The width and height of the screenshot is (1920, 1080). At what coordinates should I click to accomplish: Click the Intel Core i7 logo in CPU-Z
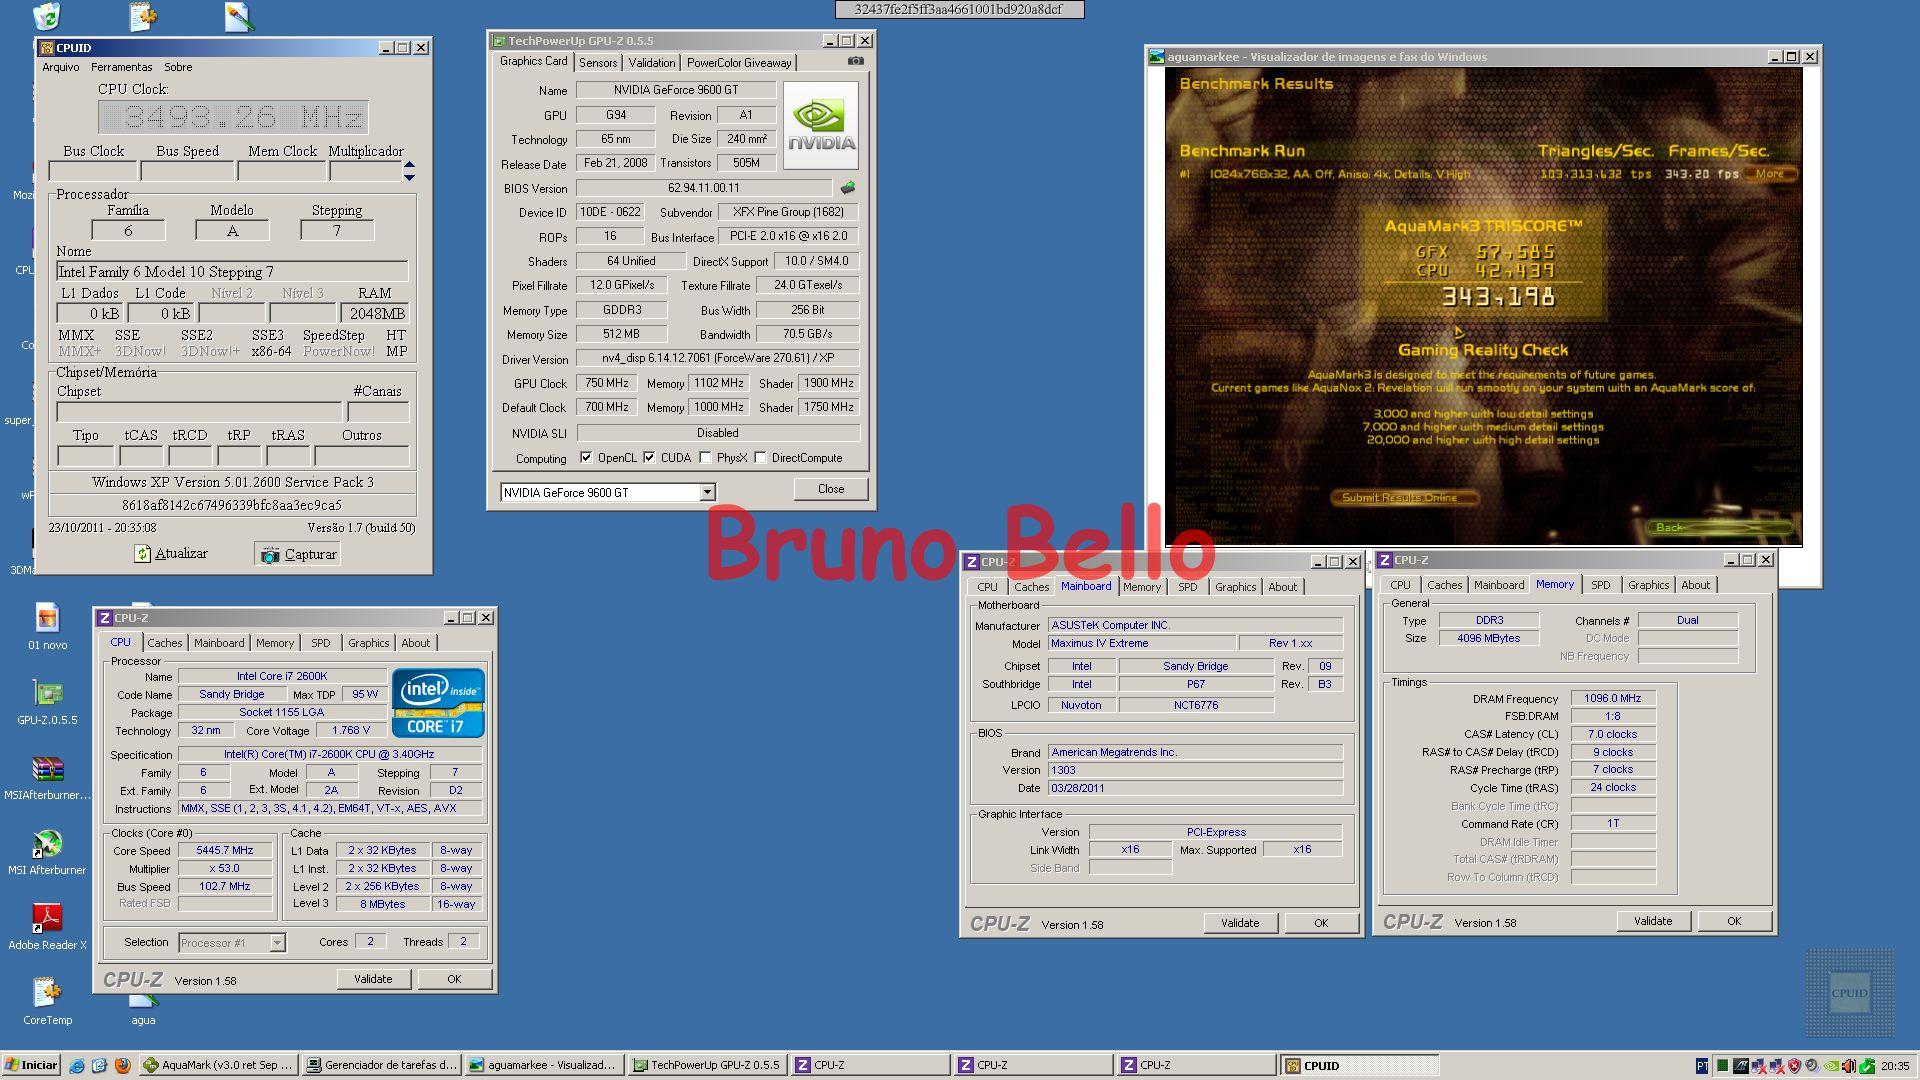[x=438, y=702]
